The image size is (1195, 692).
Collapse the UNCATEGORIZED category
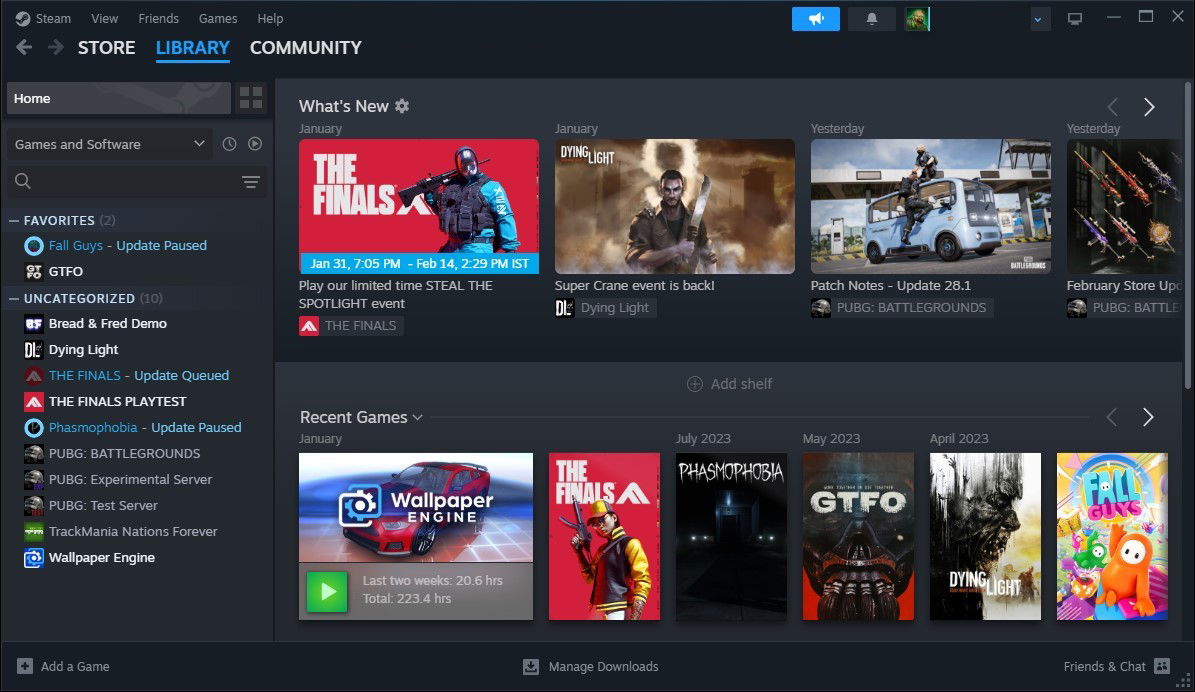point(12,298)
